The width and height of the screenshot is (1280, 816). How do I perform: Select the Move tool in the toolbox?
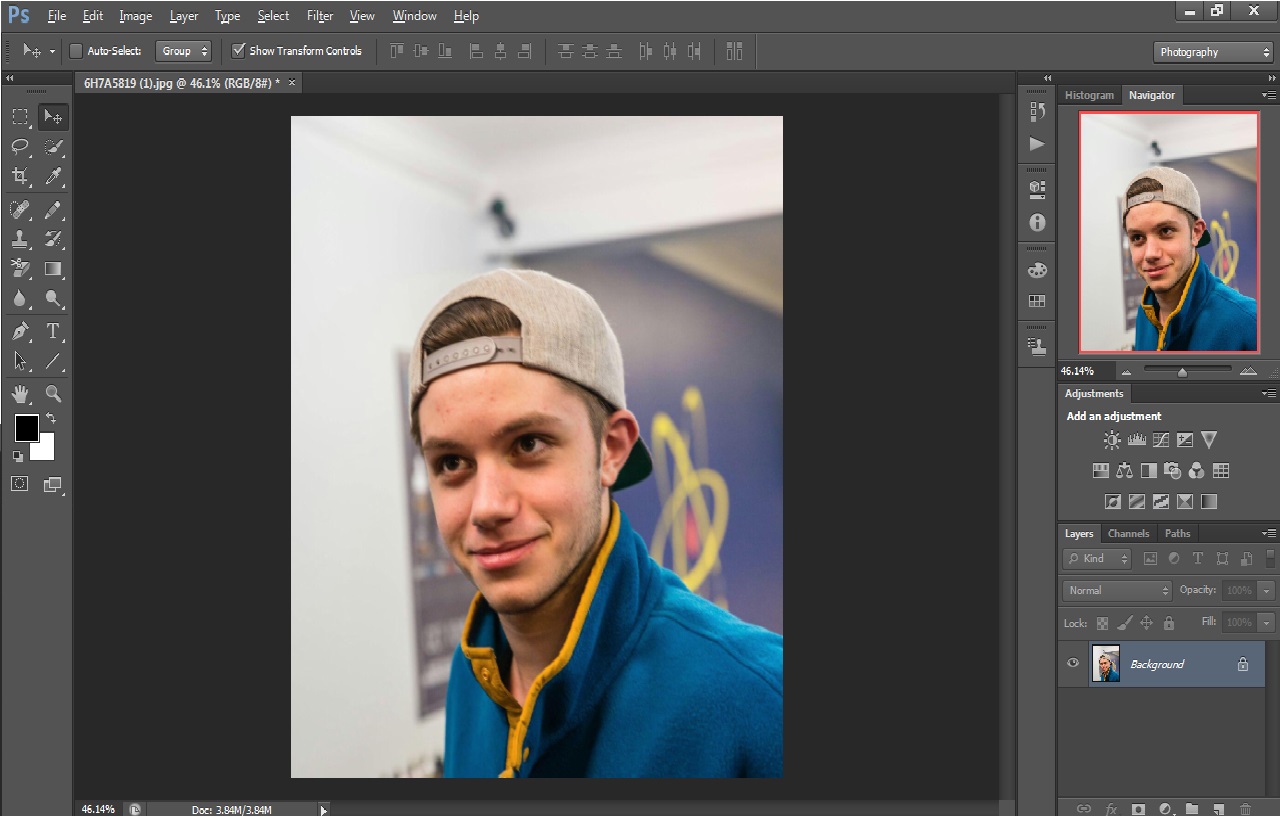point(54,117)
